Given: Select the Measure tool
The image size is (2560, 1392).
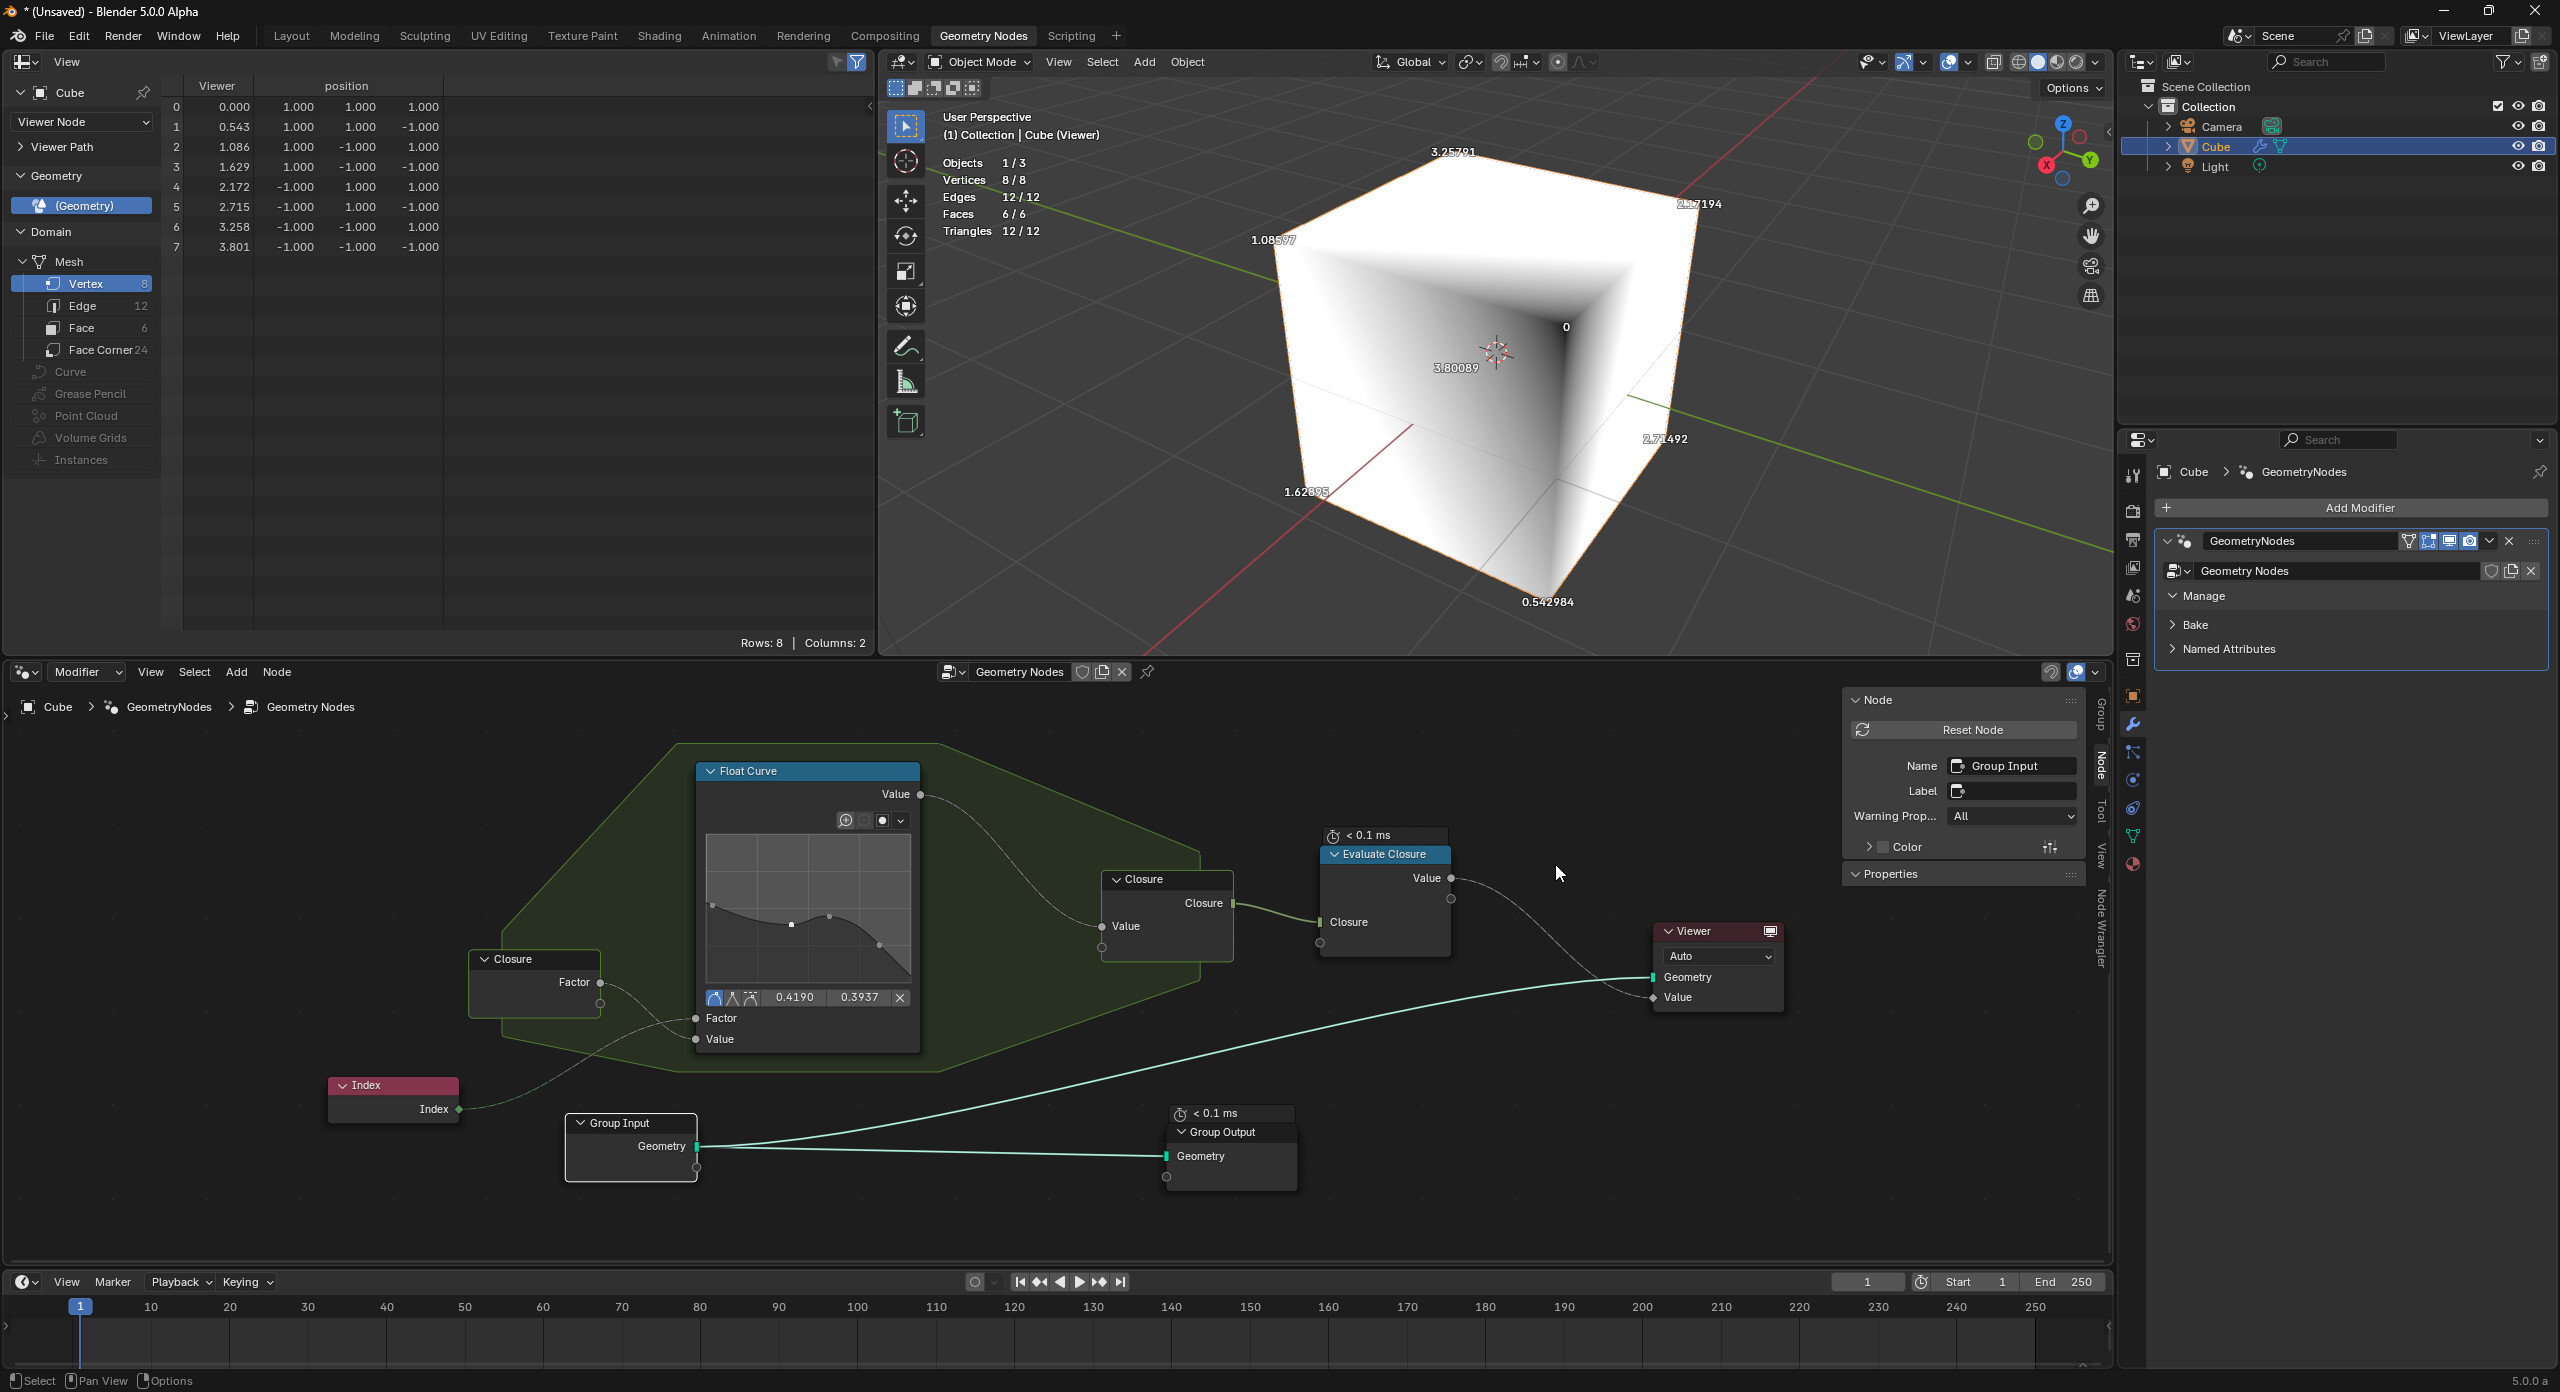Looking at the screenshot, I should (x=905, y=383).
